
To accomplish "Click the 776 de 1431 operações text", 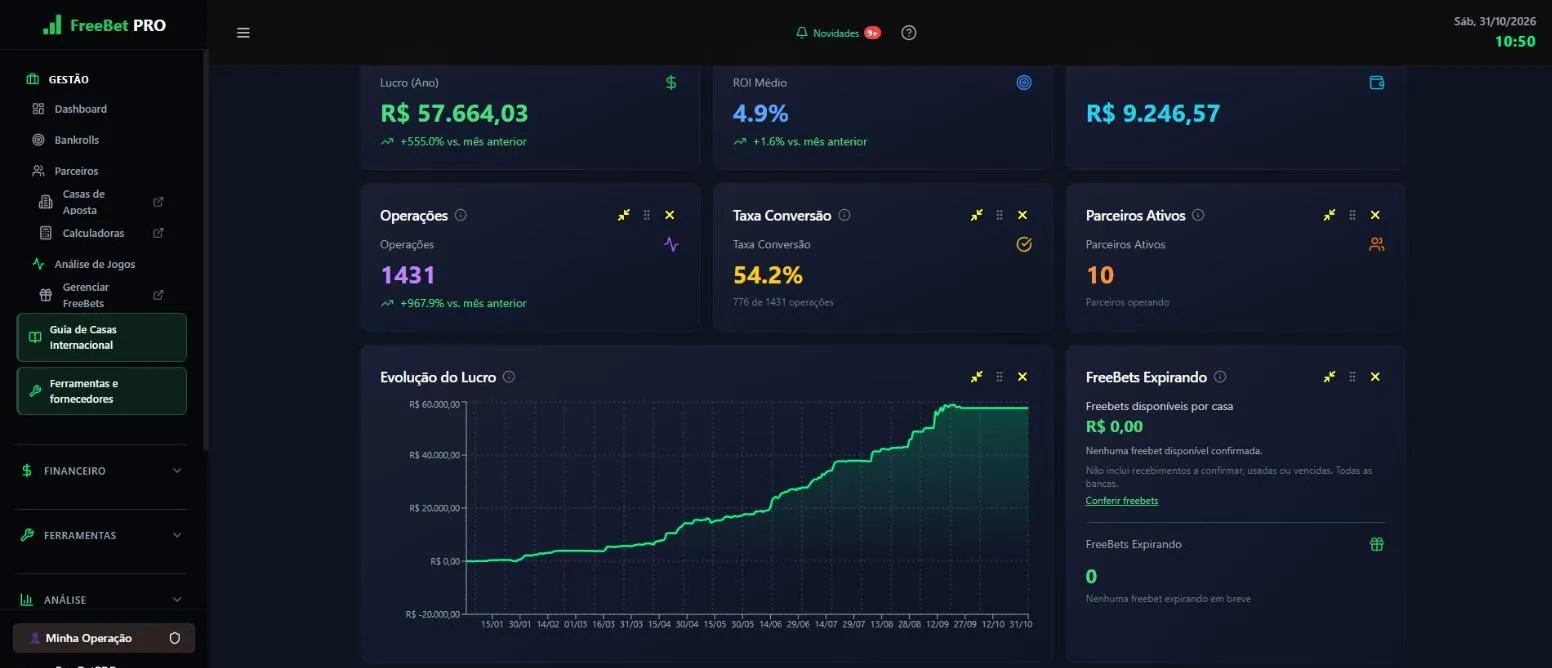I will 783,302.
